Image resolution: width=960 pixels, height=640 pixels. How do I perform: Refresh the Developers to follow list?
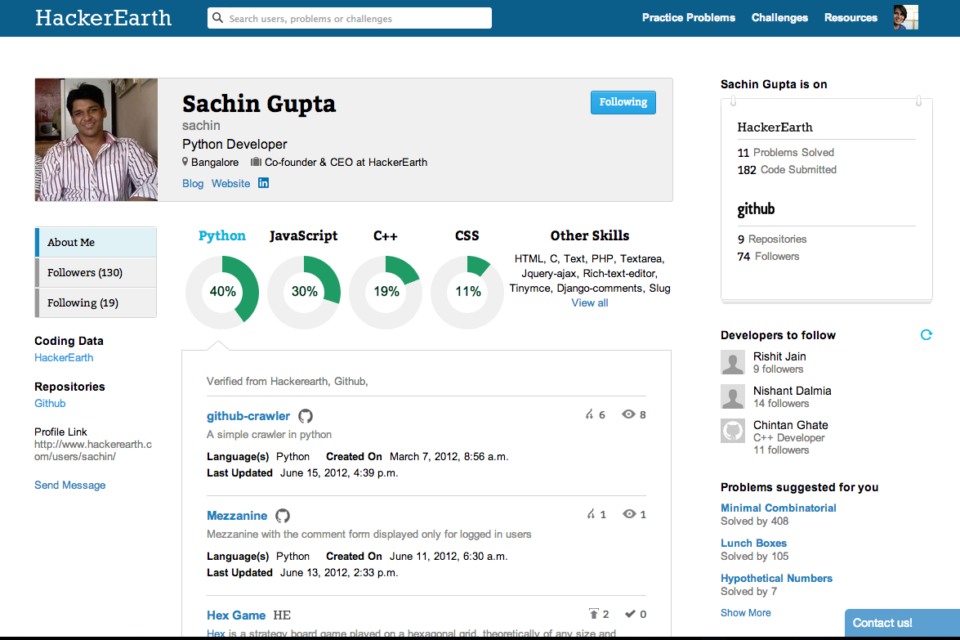[926, 335]
